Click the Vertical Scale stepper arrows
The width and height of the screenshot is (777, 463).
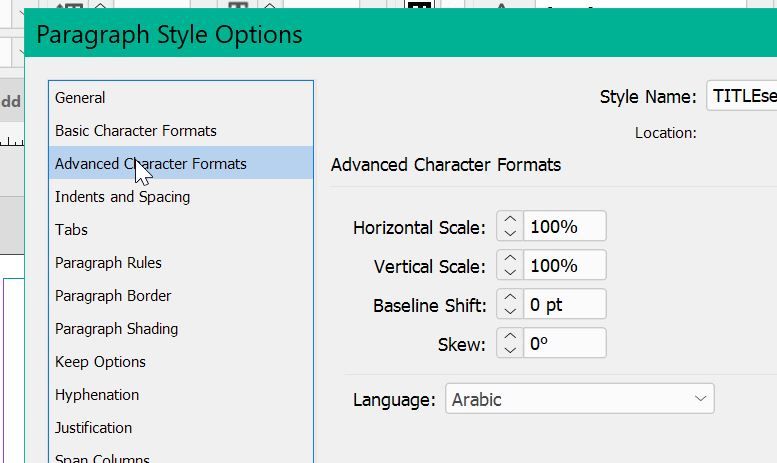point(510,266)
